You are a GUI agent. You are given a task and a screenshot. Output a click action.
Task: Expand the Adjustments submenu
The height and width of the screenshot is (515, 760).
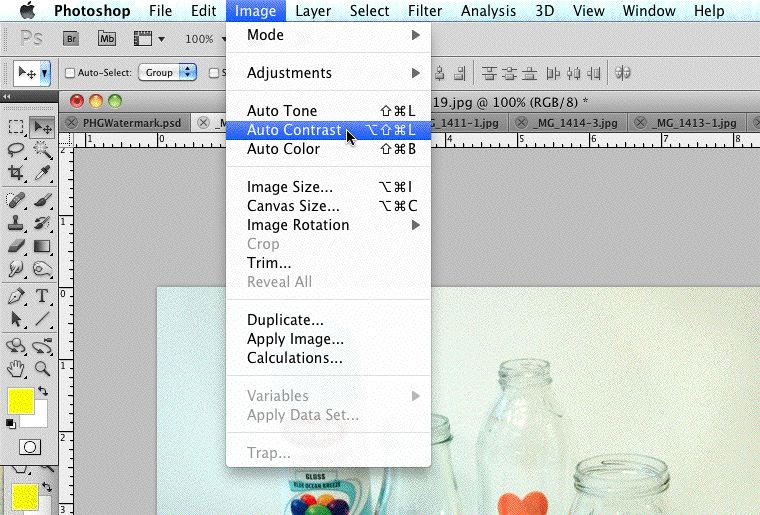(328, 73)
